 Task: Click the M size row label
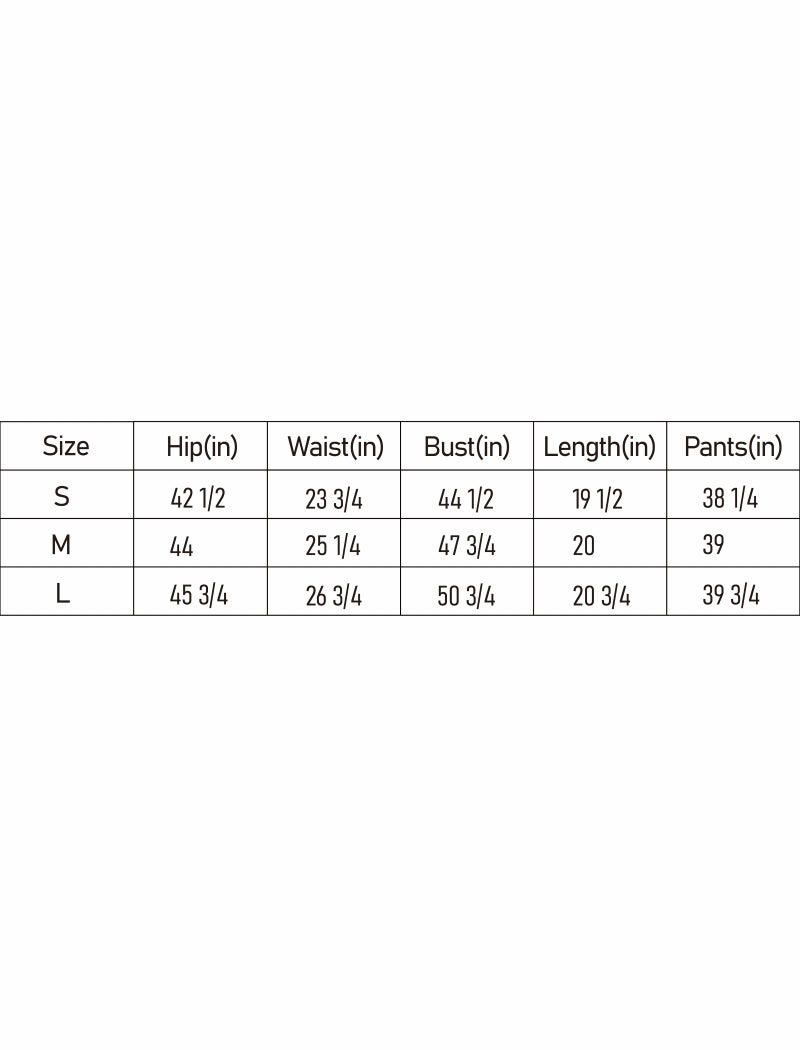pyautogui.click(x=61, y=545)
